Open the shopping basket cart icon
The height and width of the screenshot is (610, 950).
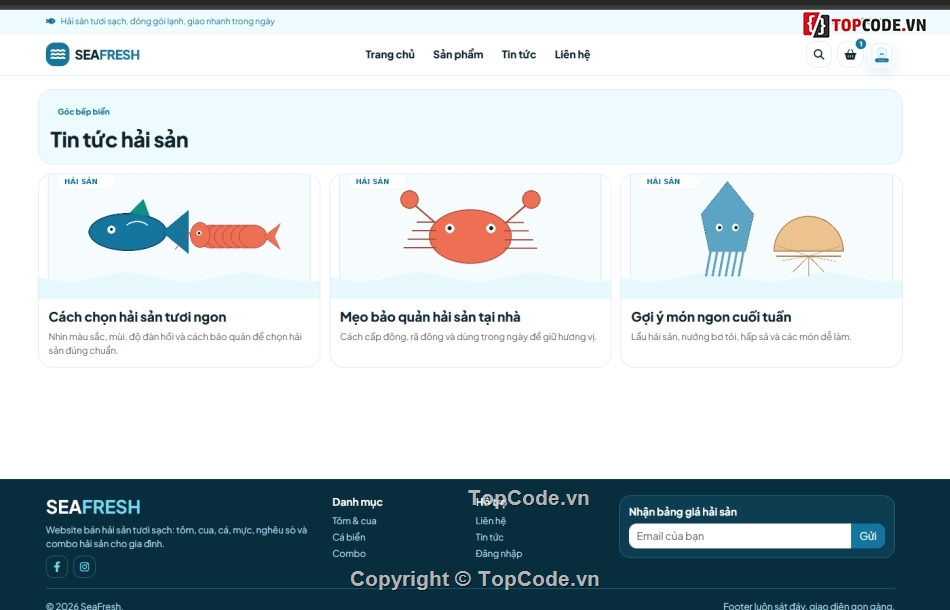click(850, 55)
